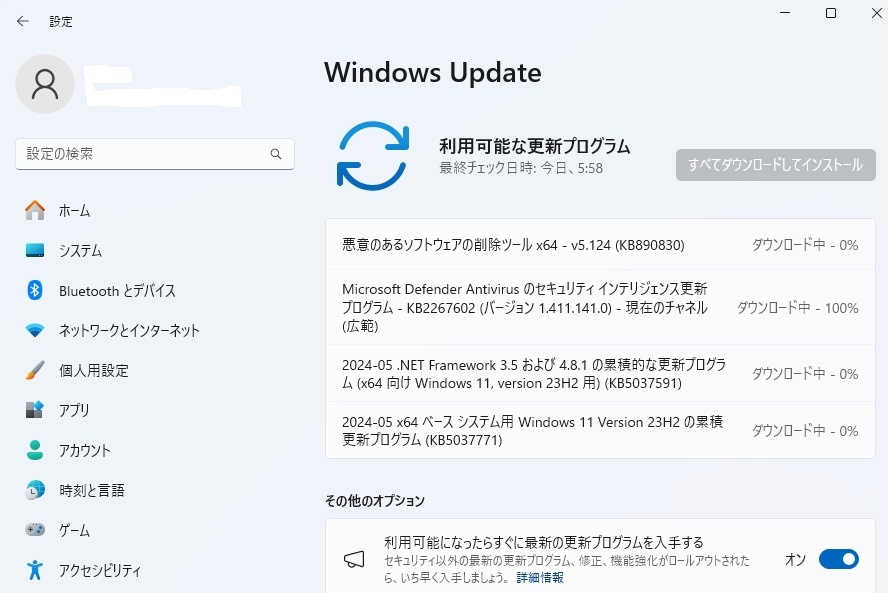
Task: Select システム from the sidebar
Action: pyautogui.click(x=80, y=250)
